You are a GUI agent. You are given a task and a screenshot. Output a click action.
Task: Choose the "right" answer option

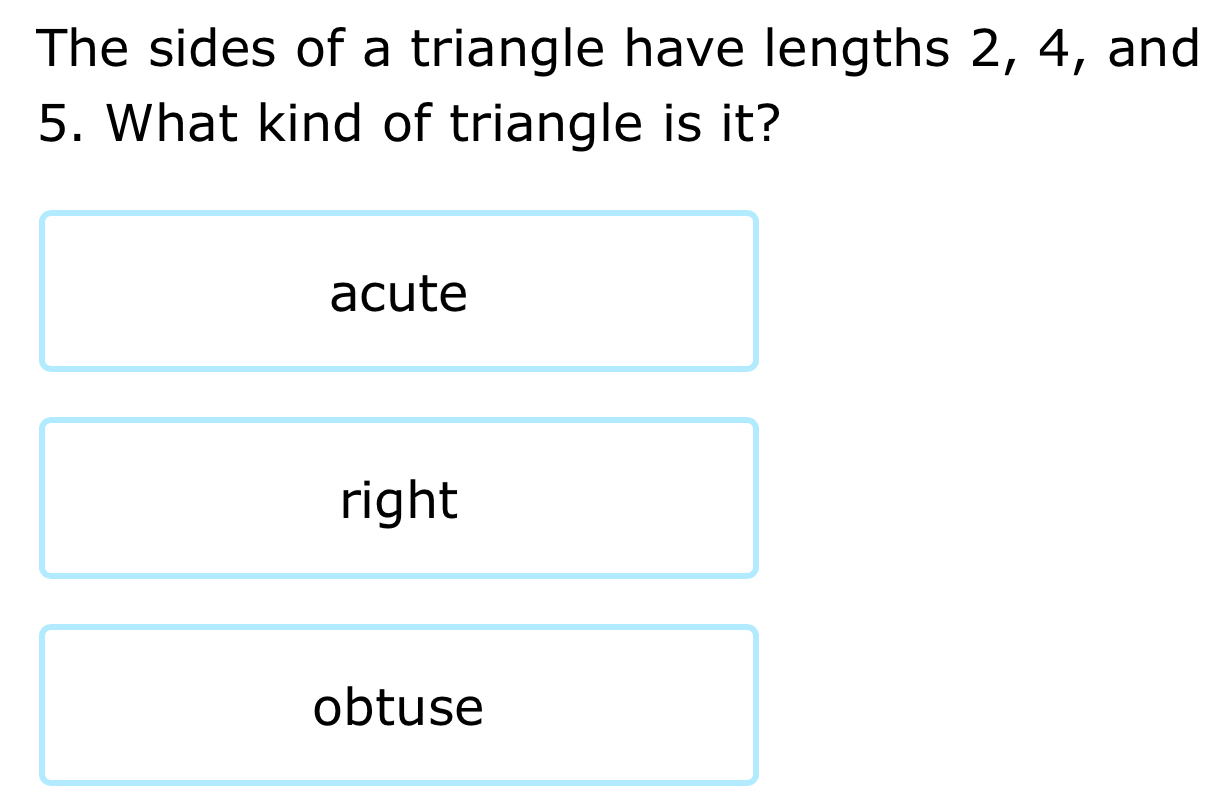coord(399,498)
